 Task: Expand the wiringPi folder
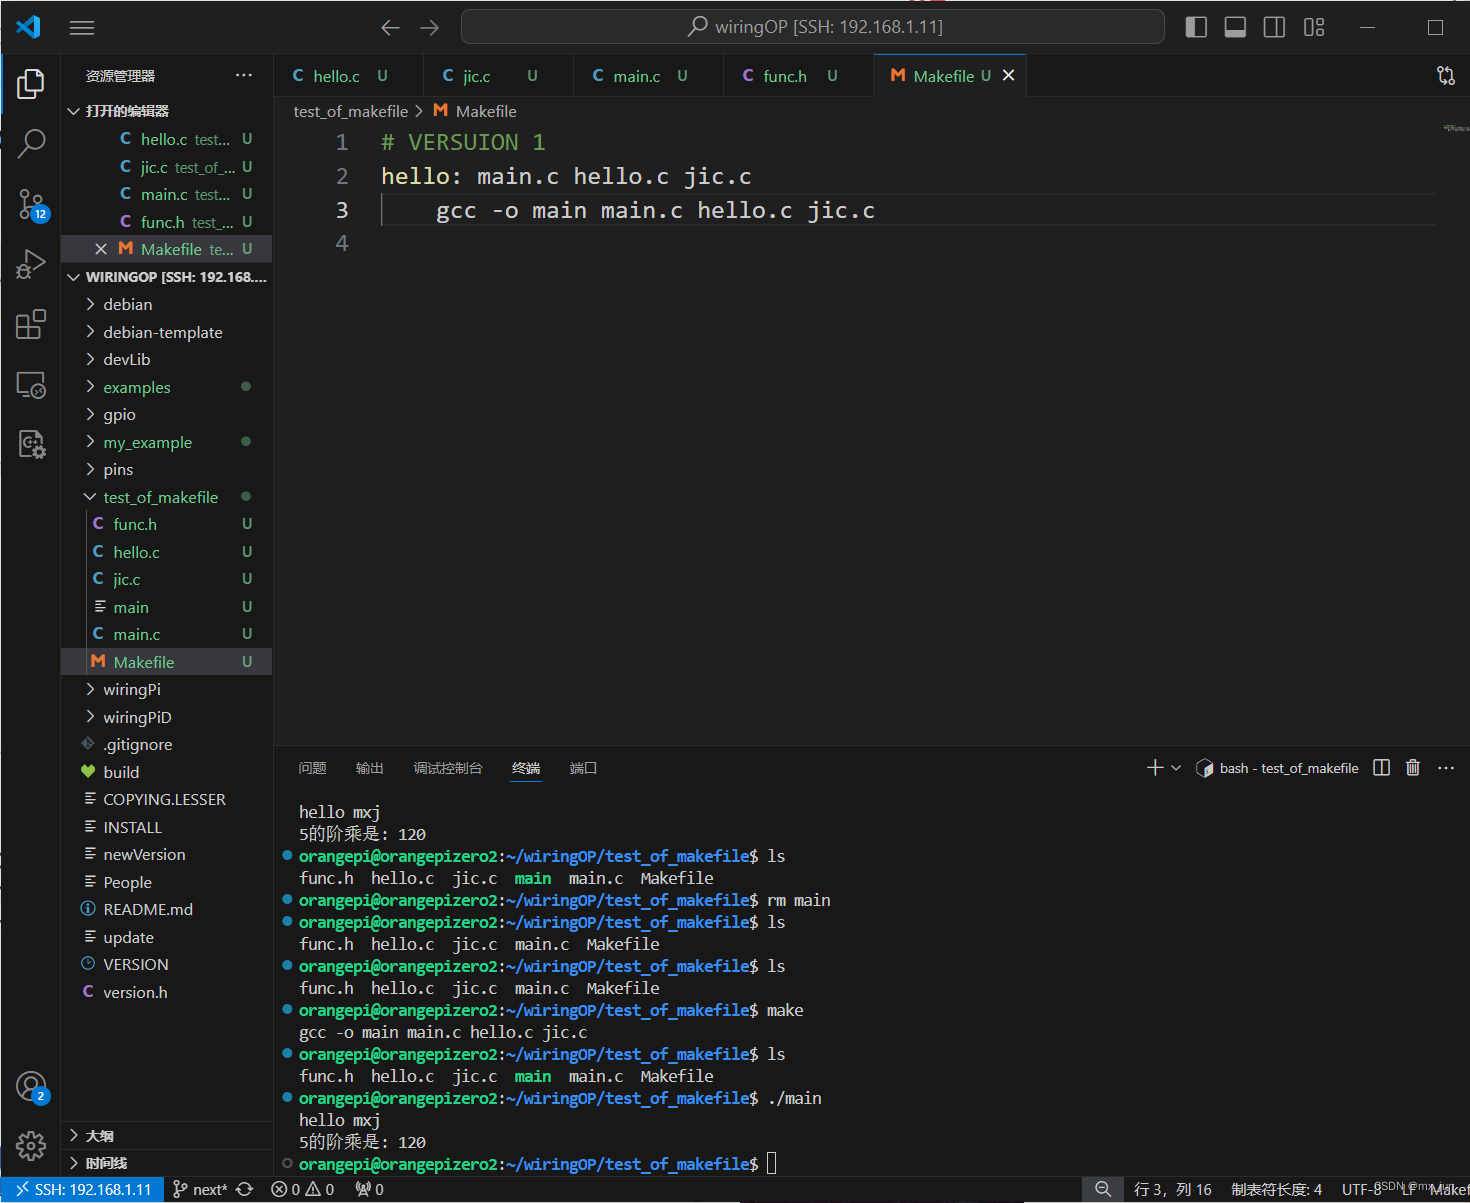pos(166,689)
